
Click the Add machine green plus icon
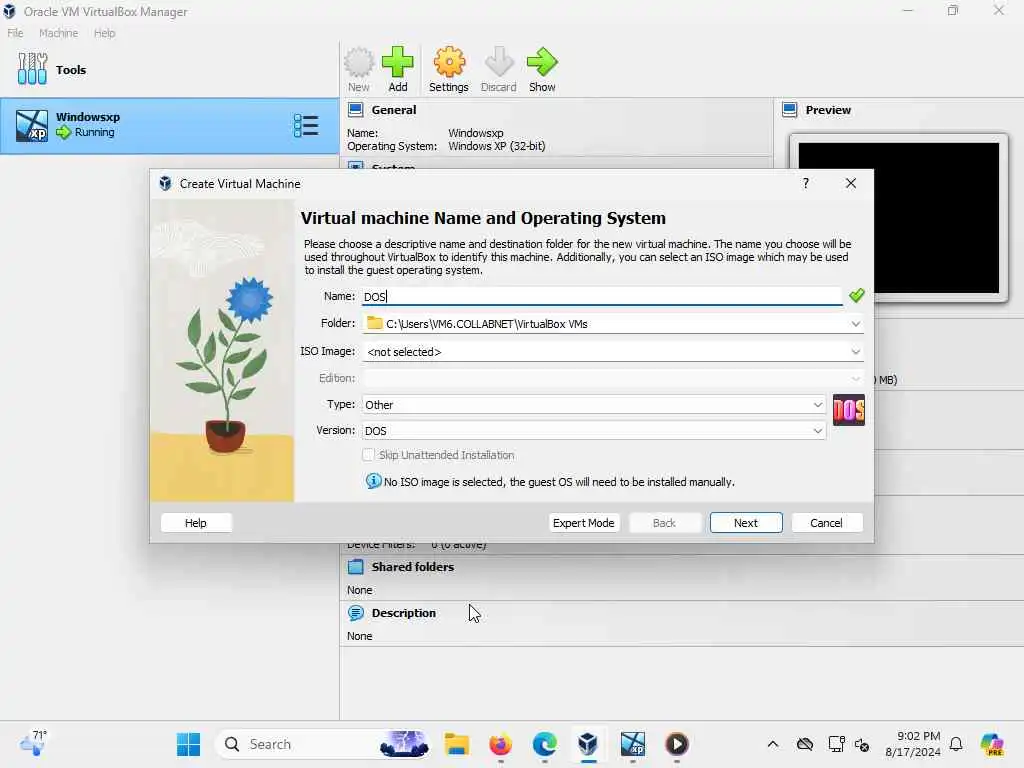pyautogui.click(x=398, y=63)
